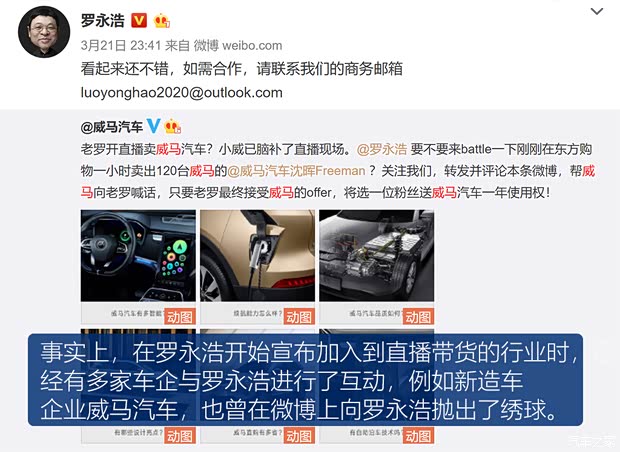This screenshot has width=620, height=452.
Task: Click the blue V badge beside 威马汽车
Action: [x=154, y=126]
